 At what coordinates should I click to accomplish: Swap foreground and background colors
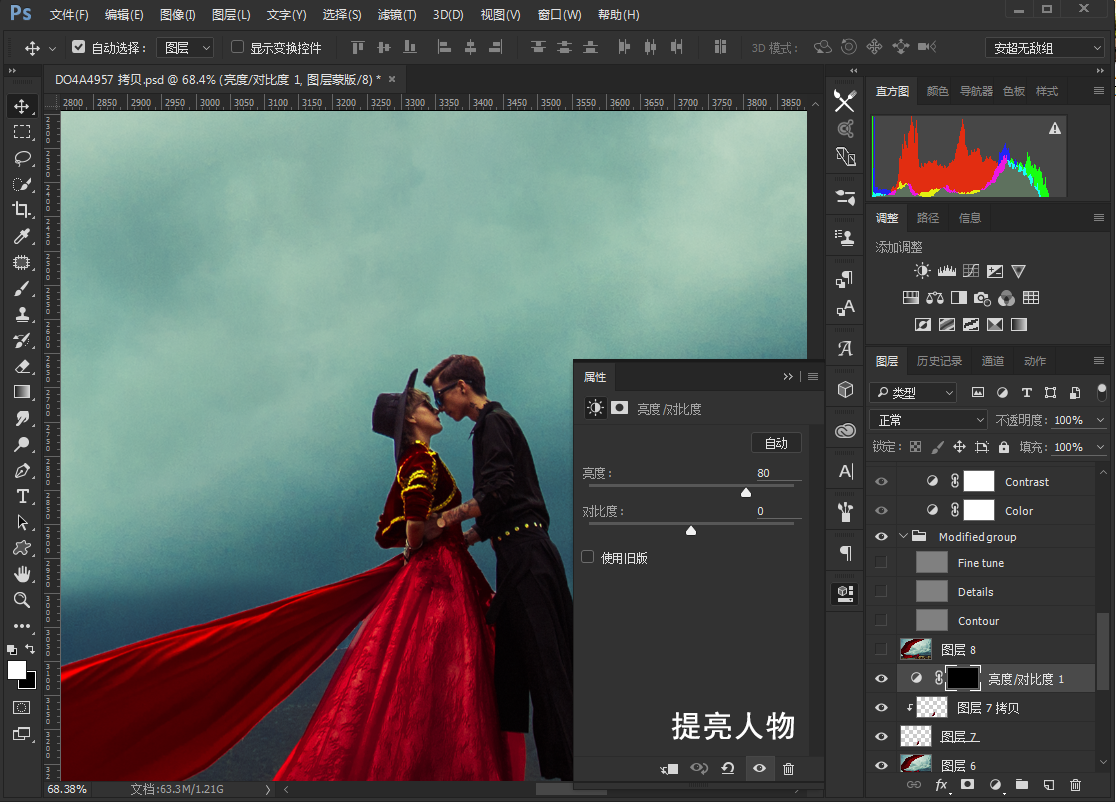pyautogui.click(x=30, y=649)
